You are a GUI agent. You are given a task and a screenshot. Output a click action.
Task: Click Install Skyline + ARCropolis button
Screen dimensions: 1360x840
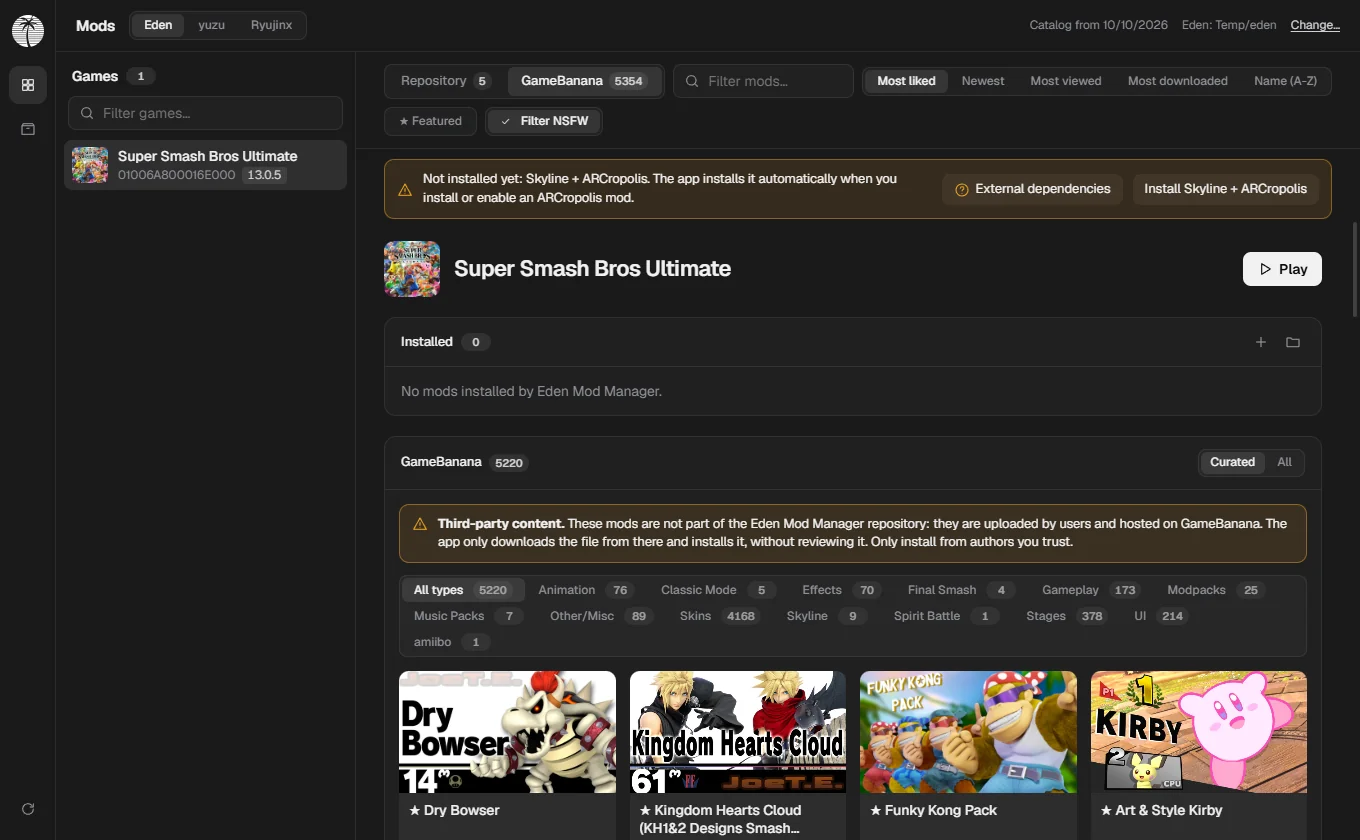[x=1225, y=189]
